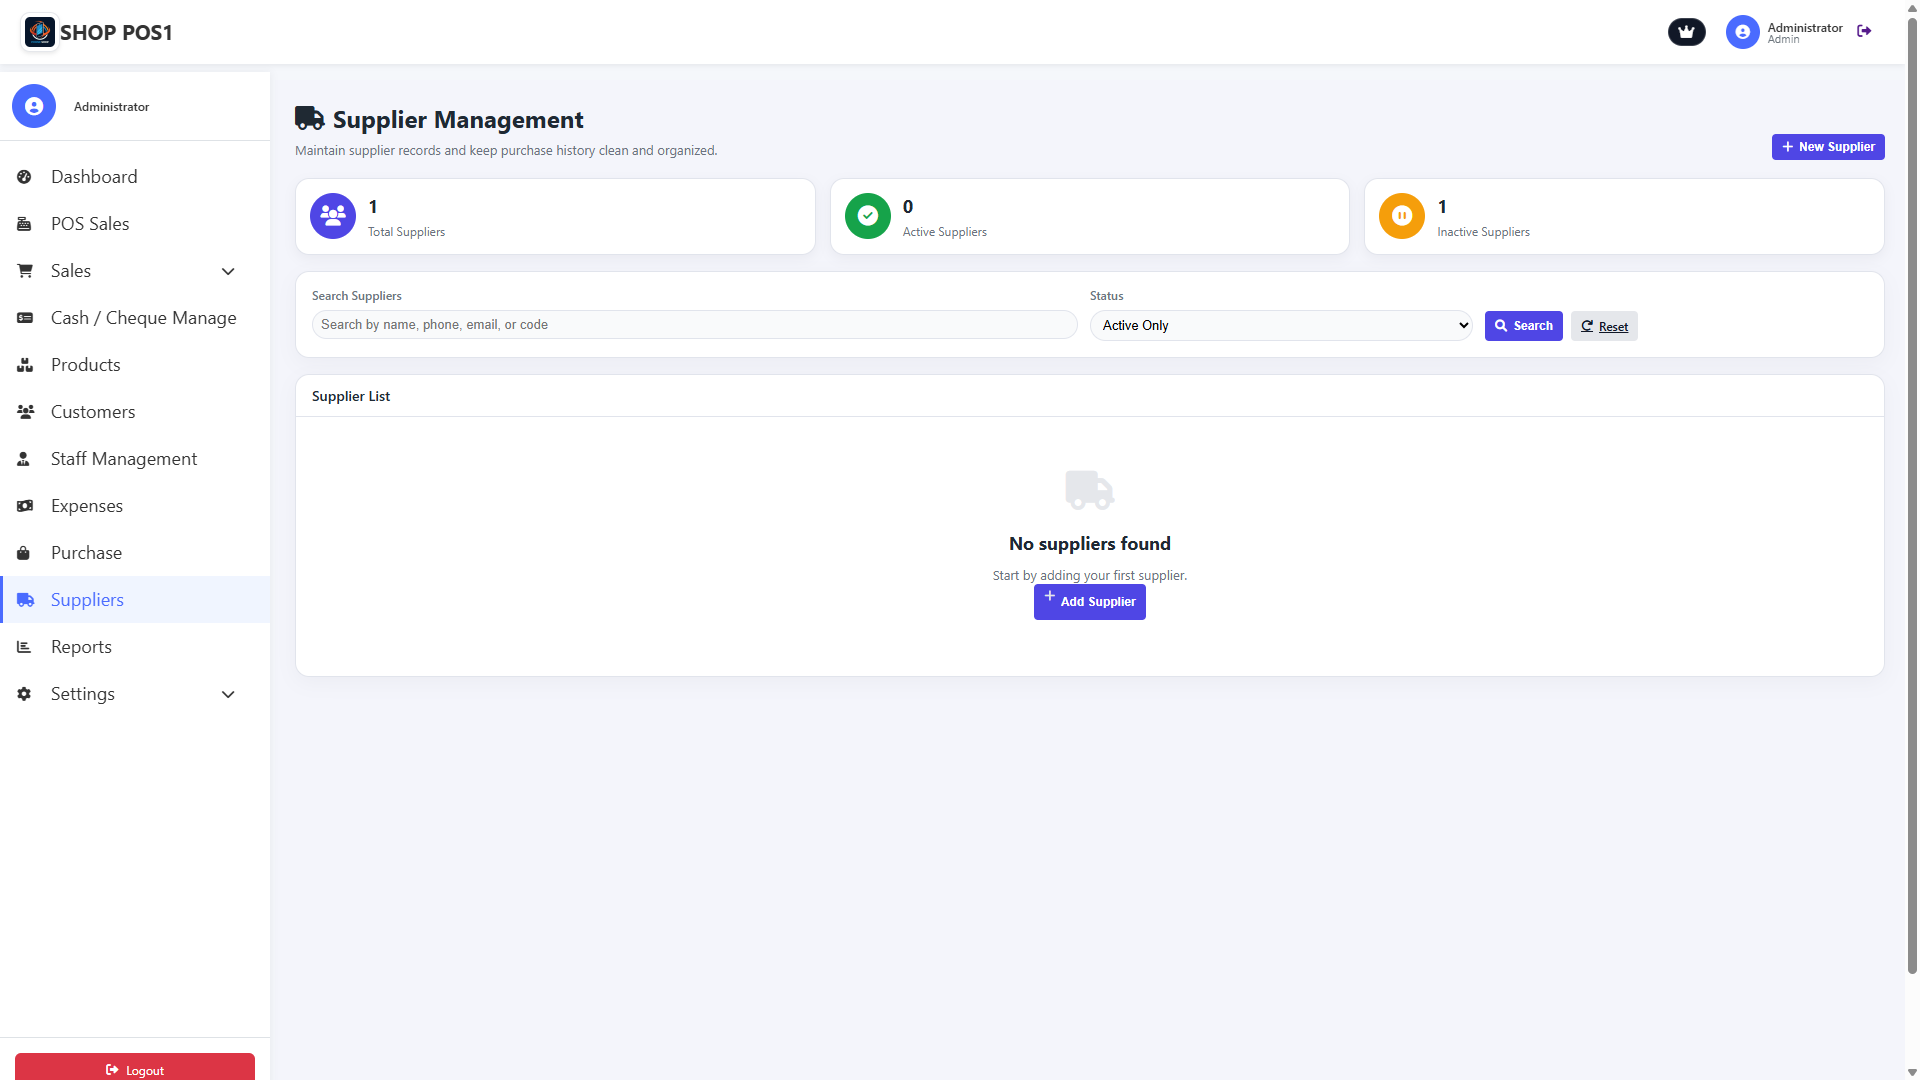The width and height of the screenshot is (1920, 1080).
Task: Click the gray truck icon above No suppliers found
Action: click(x=1089, y=490)
